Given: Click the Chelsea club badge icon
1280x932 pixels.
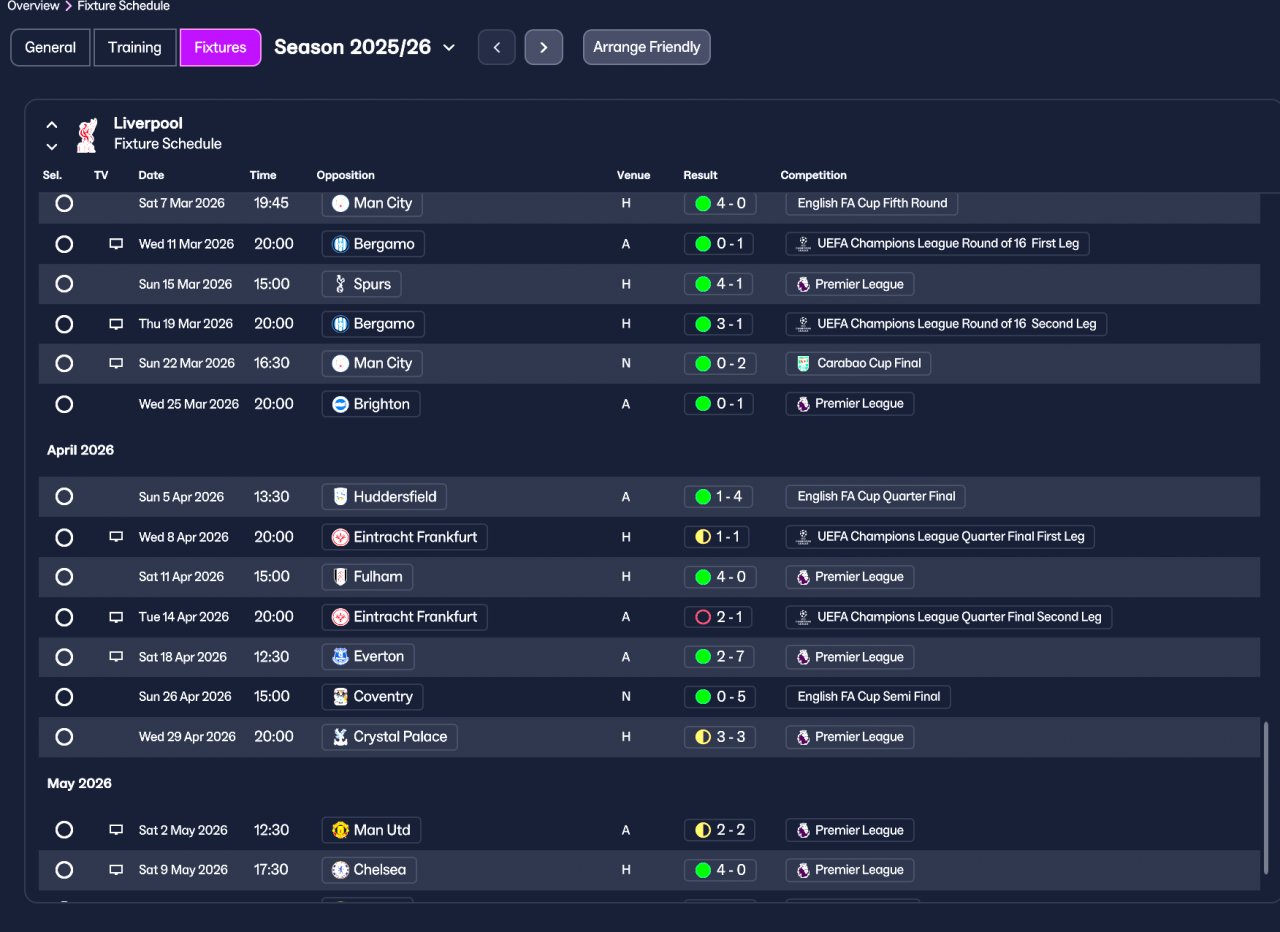Looking at the screenshot, I should [x=340, y=870].
